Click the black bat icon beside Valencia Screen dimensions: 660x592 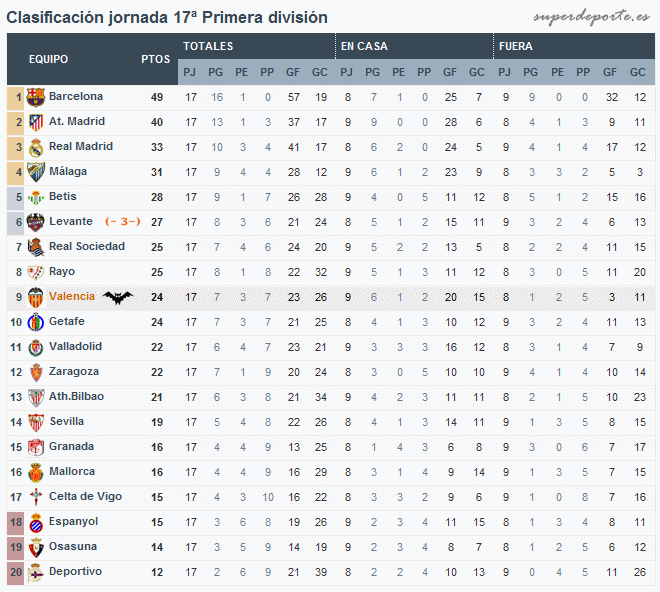[x=118, y=298]
